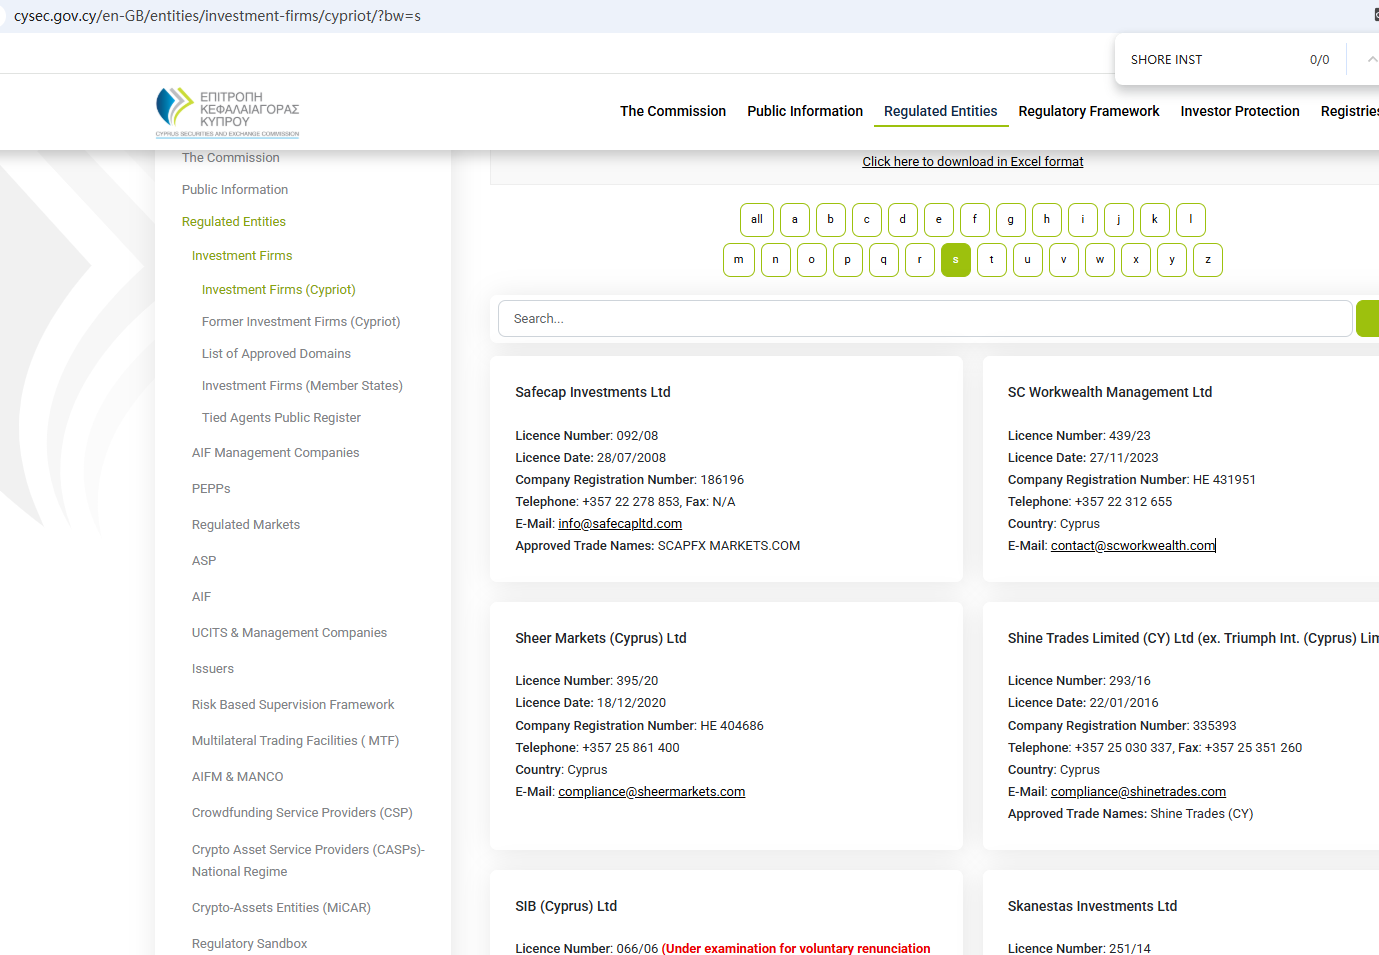Go to Crowdfunding Service Providers (CSP)
The image size is (1379, 955).
click(302, 813)
